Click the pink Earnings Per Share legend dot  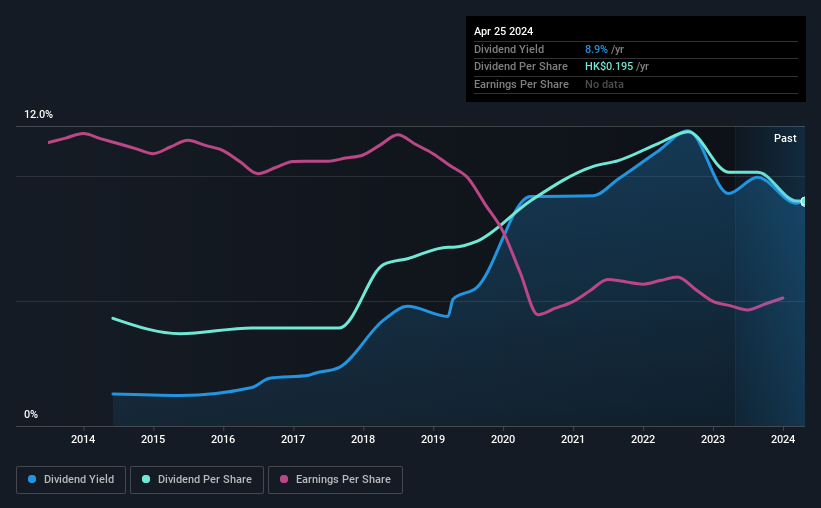coord(284,479)
